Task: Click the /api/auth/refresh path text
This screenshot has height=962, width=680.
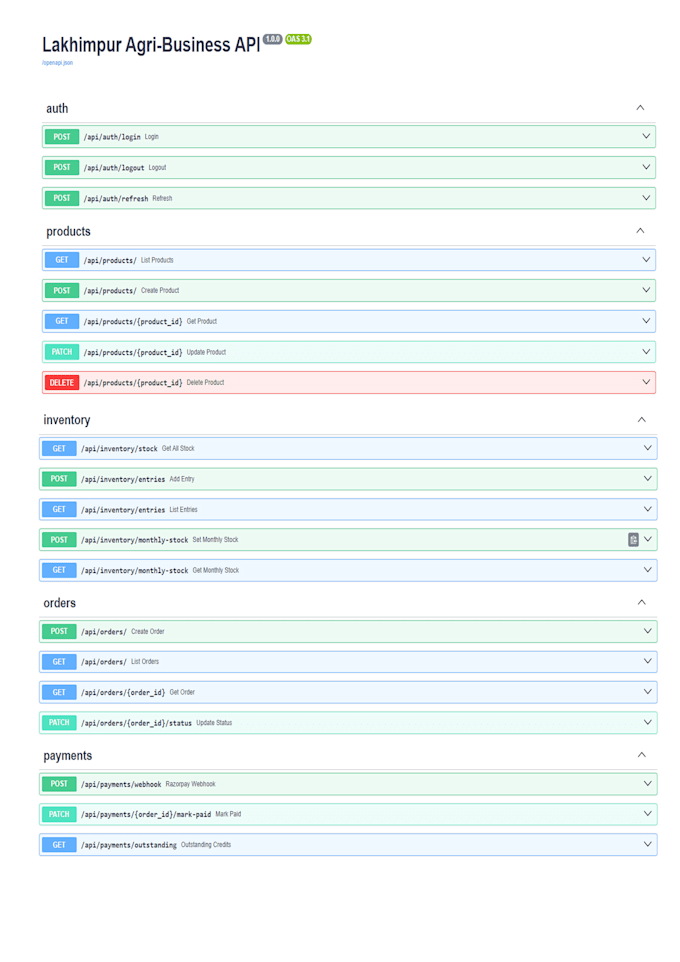Action: click(116, 199)
